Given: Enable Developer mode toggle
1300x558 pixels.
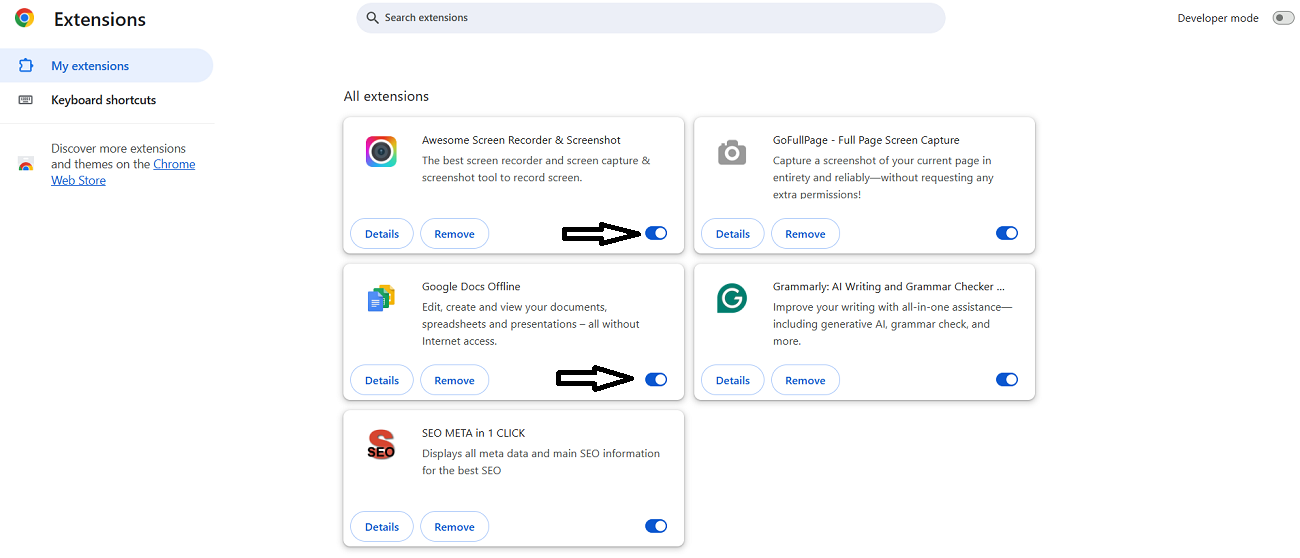Looking at the screenshot, I should pos(1283,18).
